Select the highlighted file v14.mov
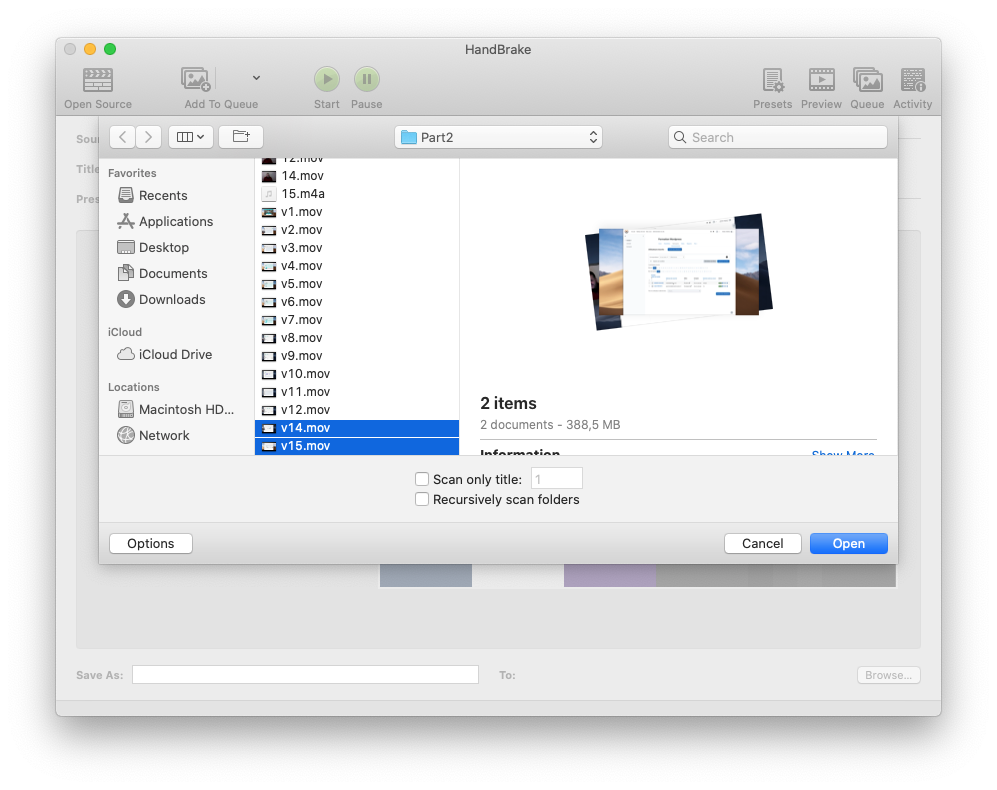The image size is (997, 790). click(x=357, y=428)
